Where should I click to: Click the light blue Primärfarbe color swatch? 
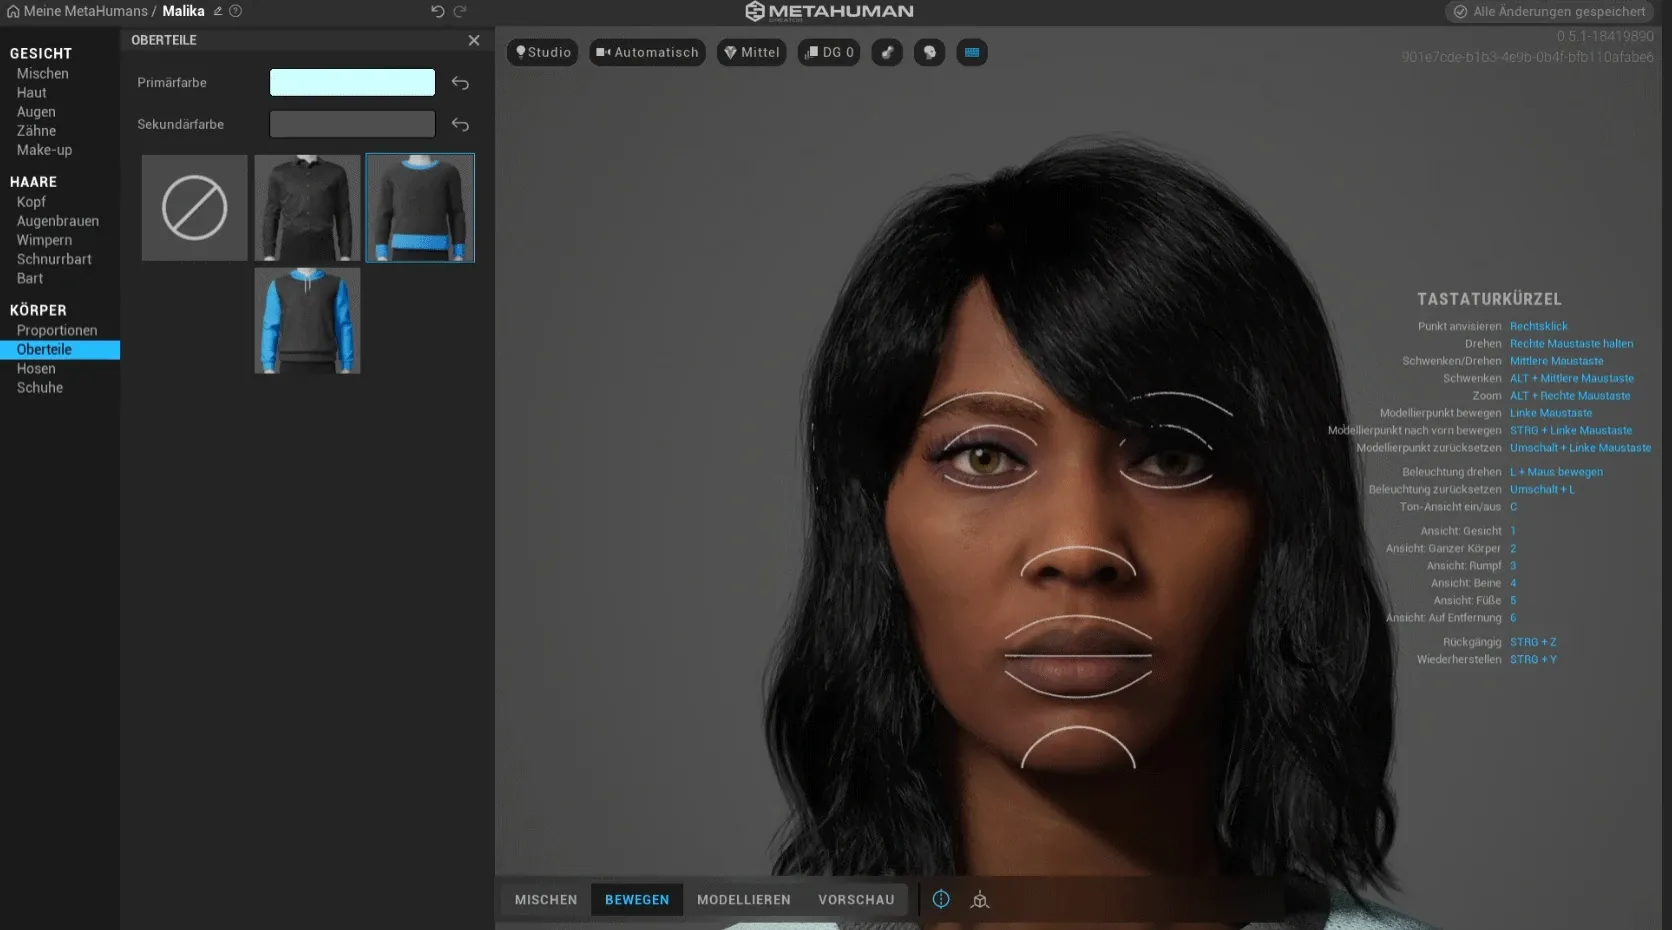[352, 82]
